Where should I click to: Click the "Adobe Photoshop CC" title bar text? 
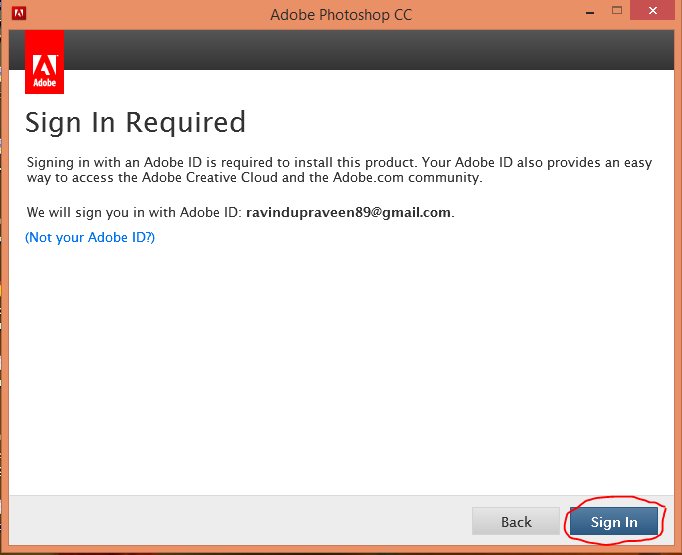click(341, 15)
